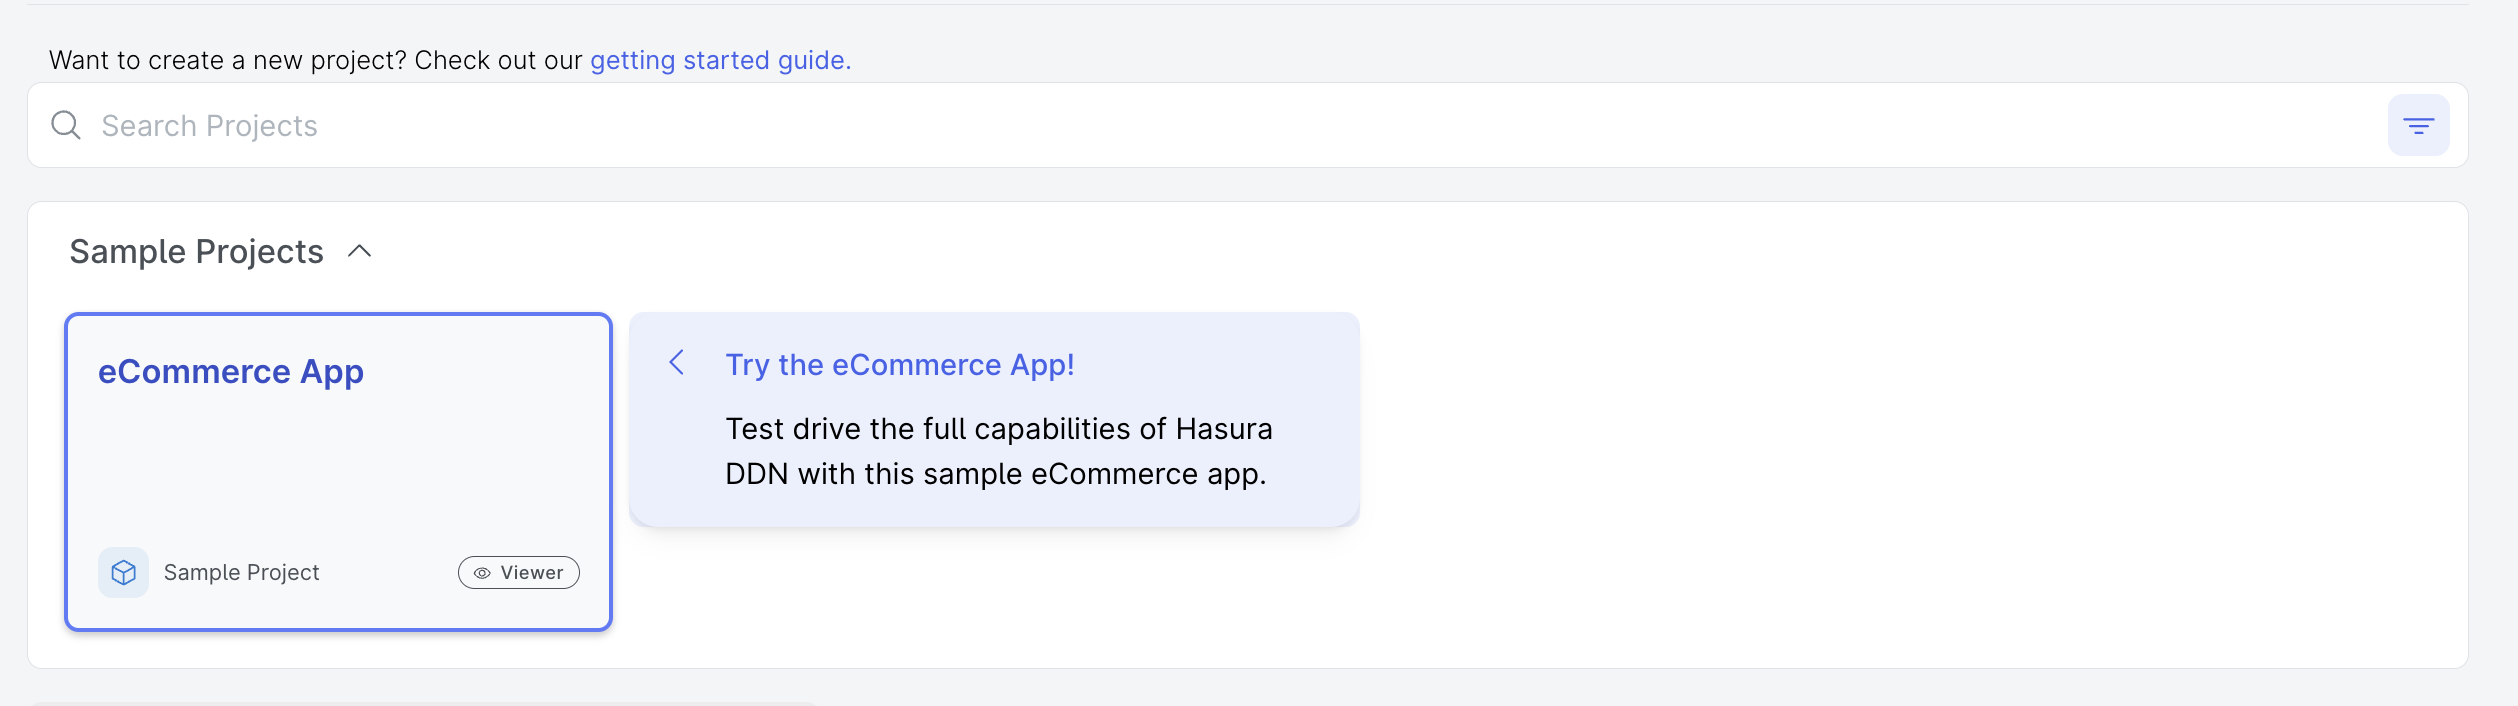This screenshot has width=2518, height=706.
Task: Dismiss the tooltip using the left chevron
Action: pyautogui.click(x=677, y=362)
